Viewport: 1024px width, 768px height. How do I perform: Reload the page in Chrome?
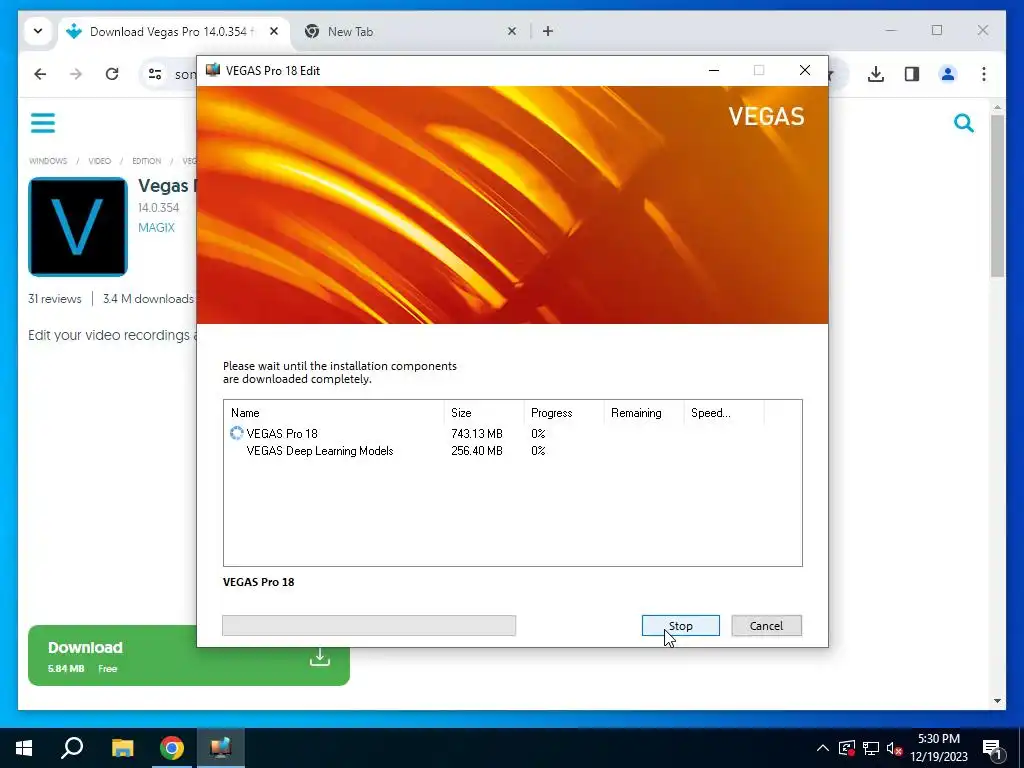click(112, 74)
